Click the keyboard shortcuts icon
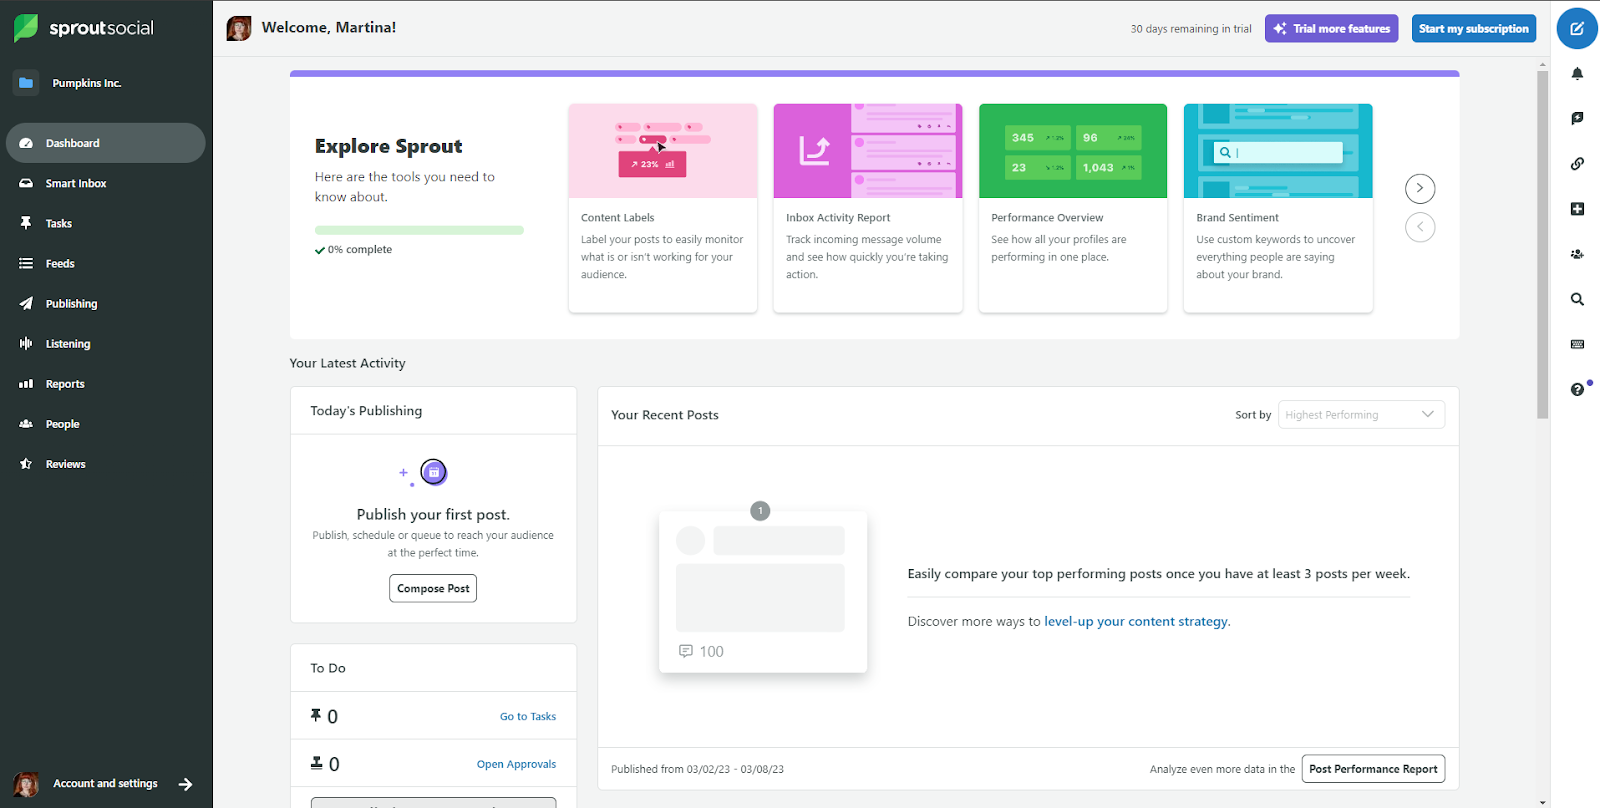 click(x=1577, y=344)
